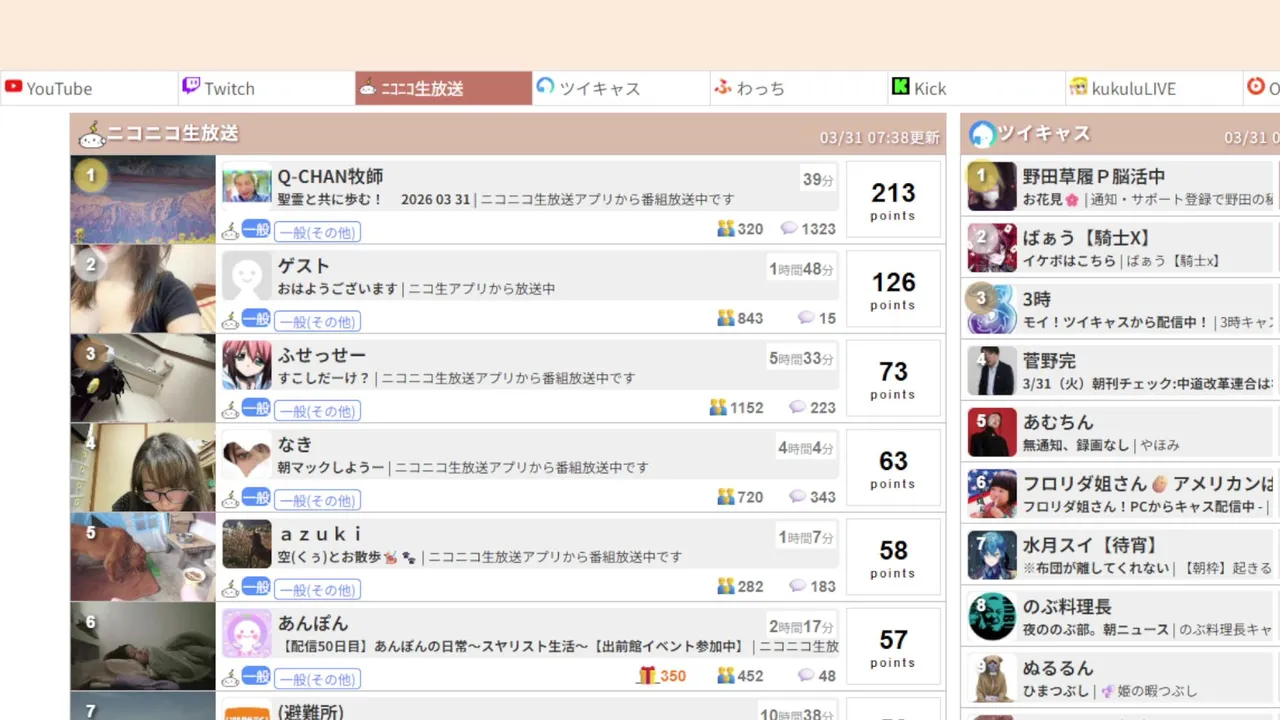Click 一般 badge on あんぽん row
The height and width of the screenshot is (720, 1280).
(256, 676)
